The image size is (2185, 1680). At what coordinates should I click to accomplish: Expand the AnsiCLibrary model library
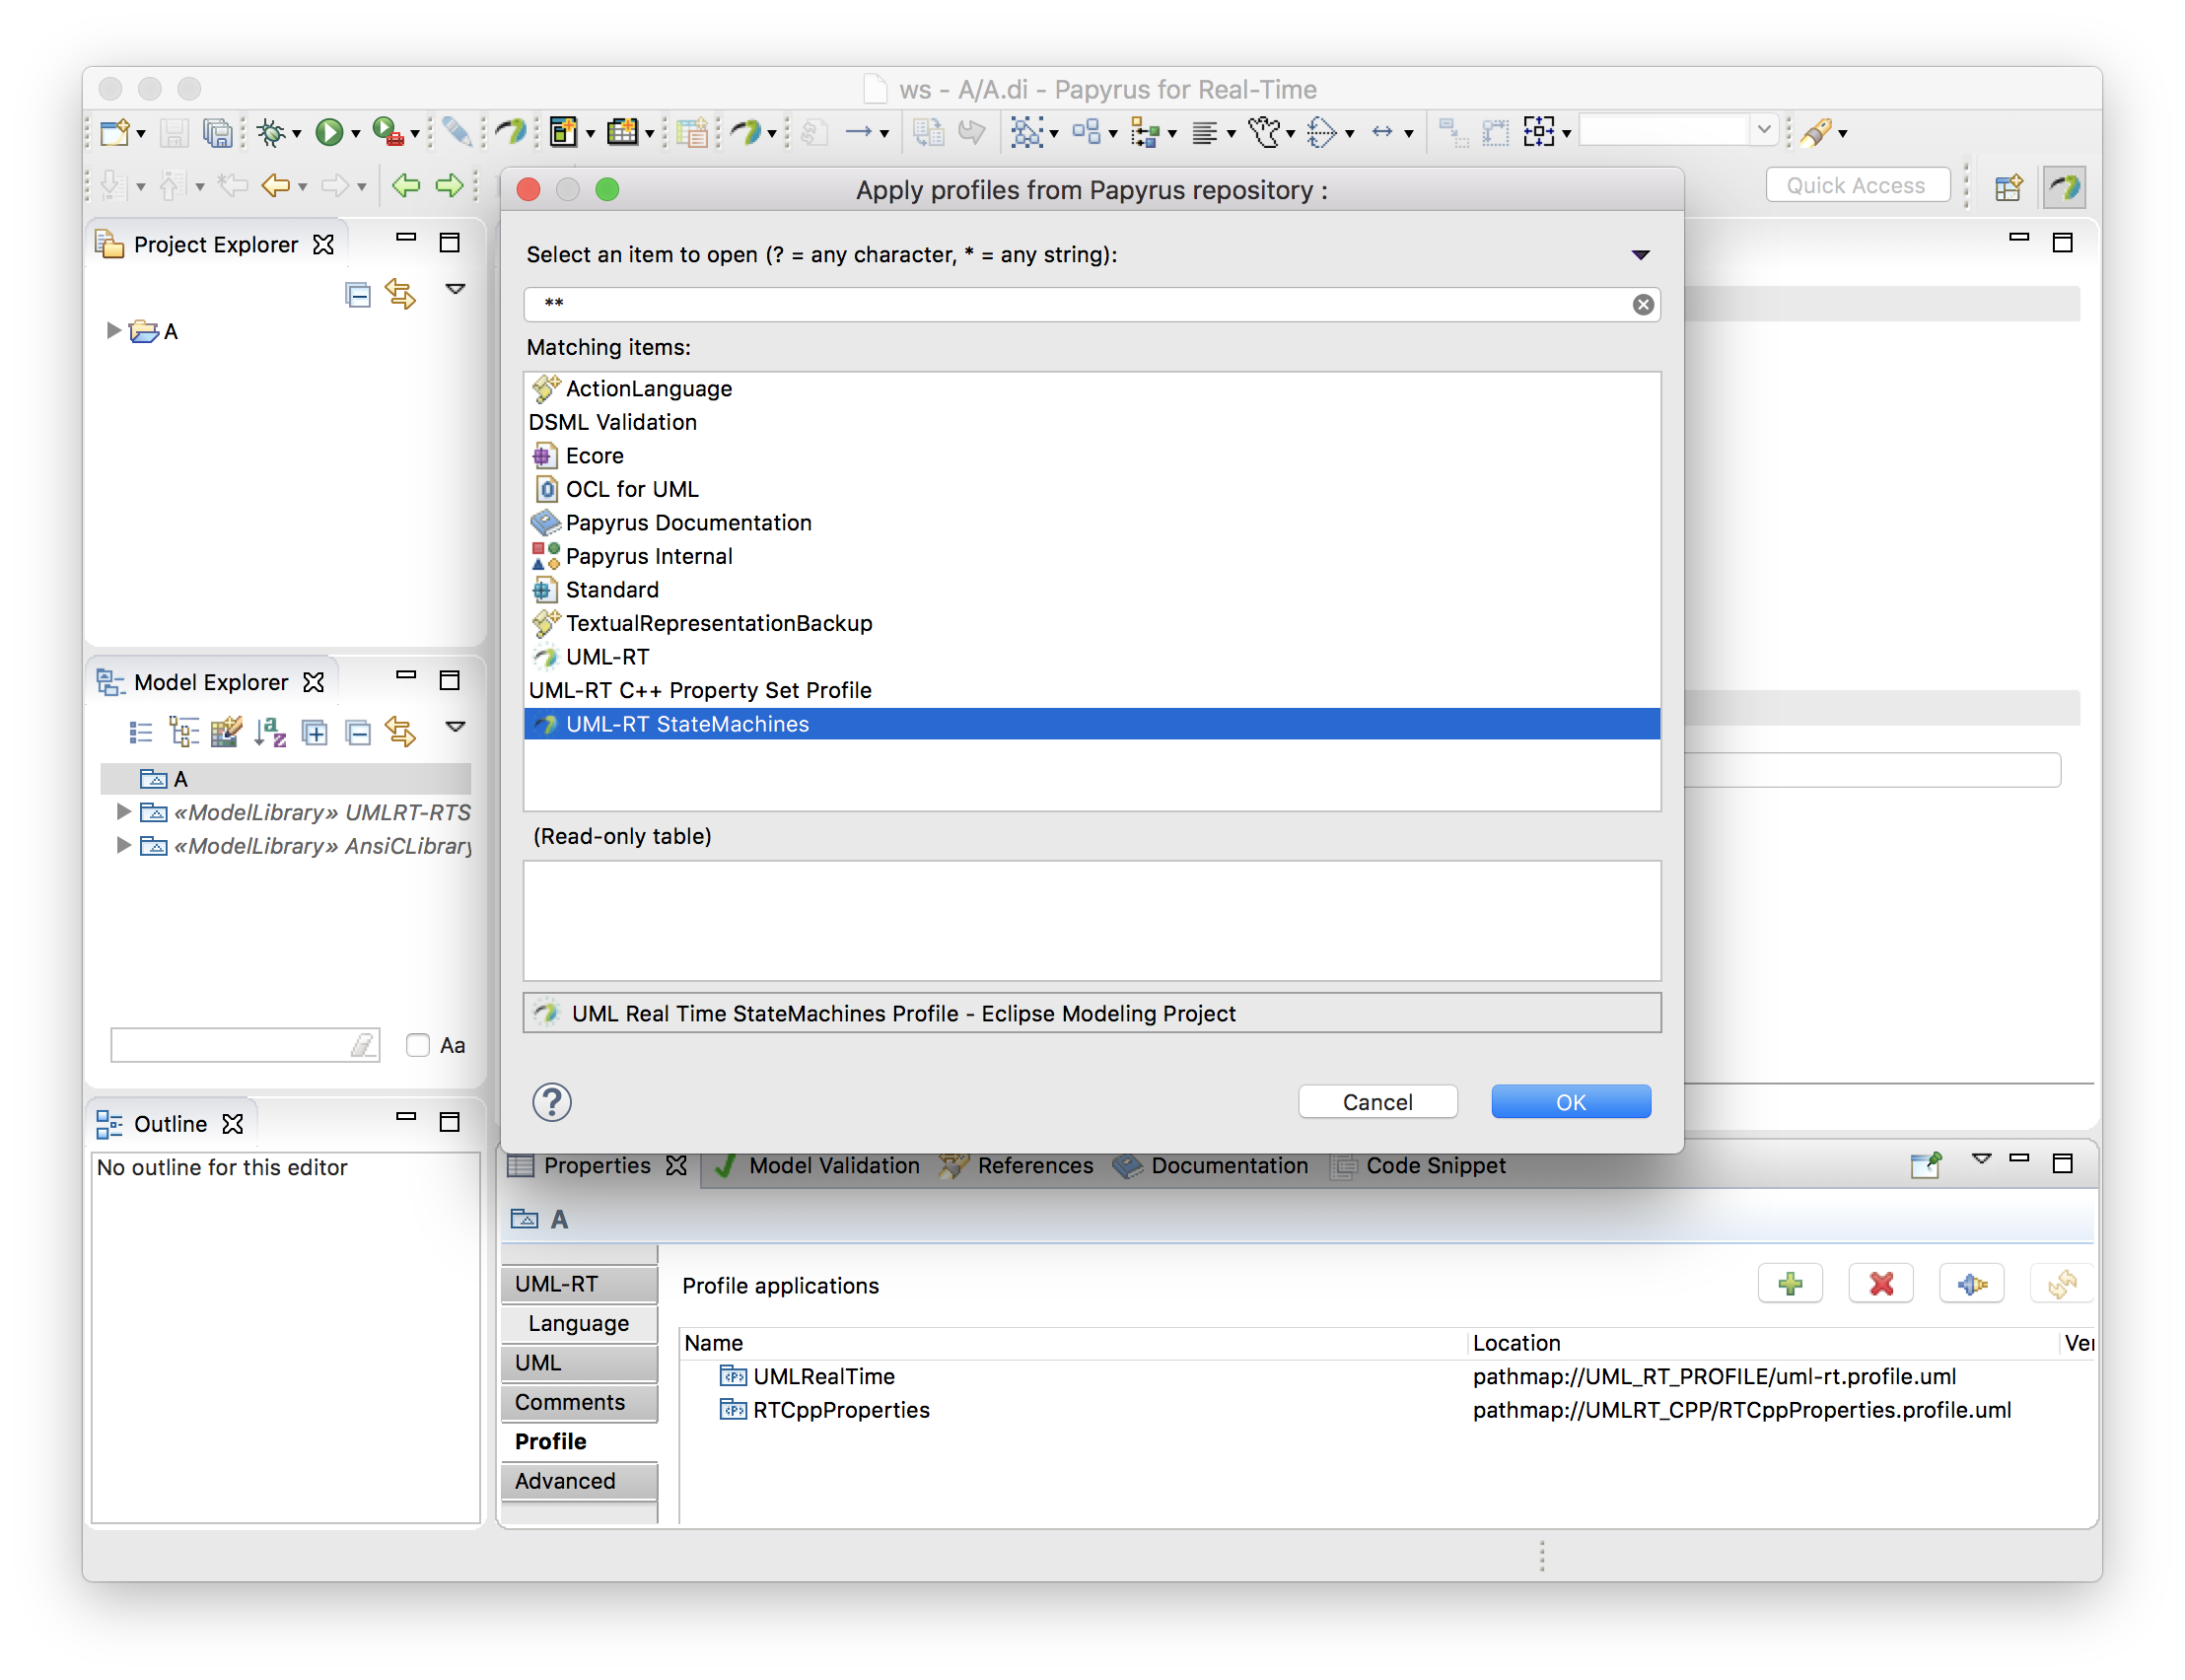point(123,845)
